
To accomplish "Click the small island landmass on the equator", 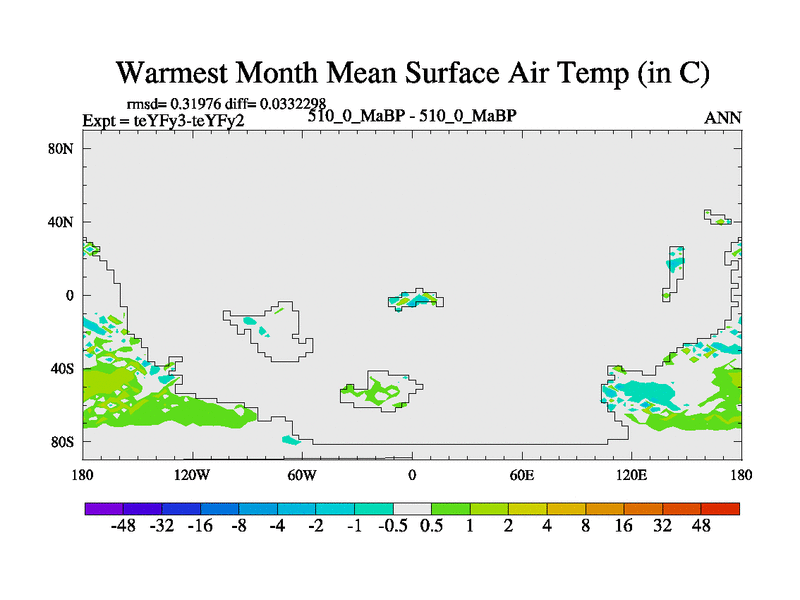I will [x=417, y=299].
